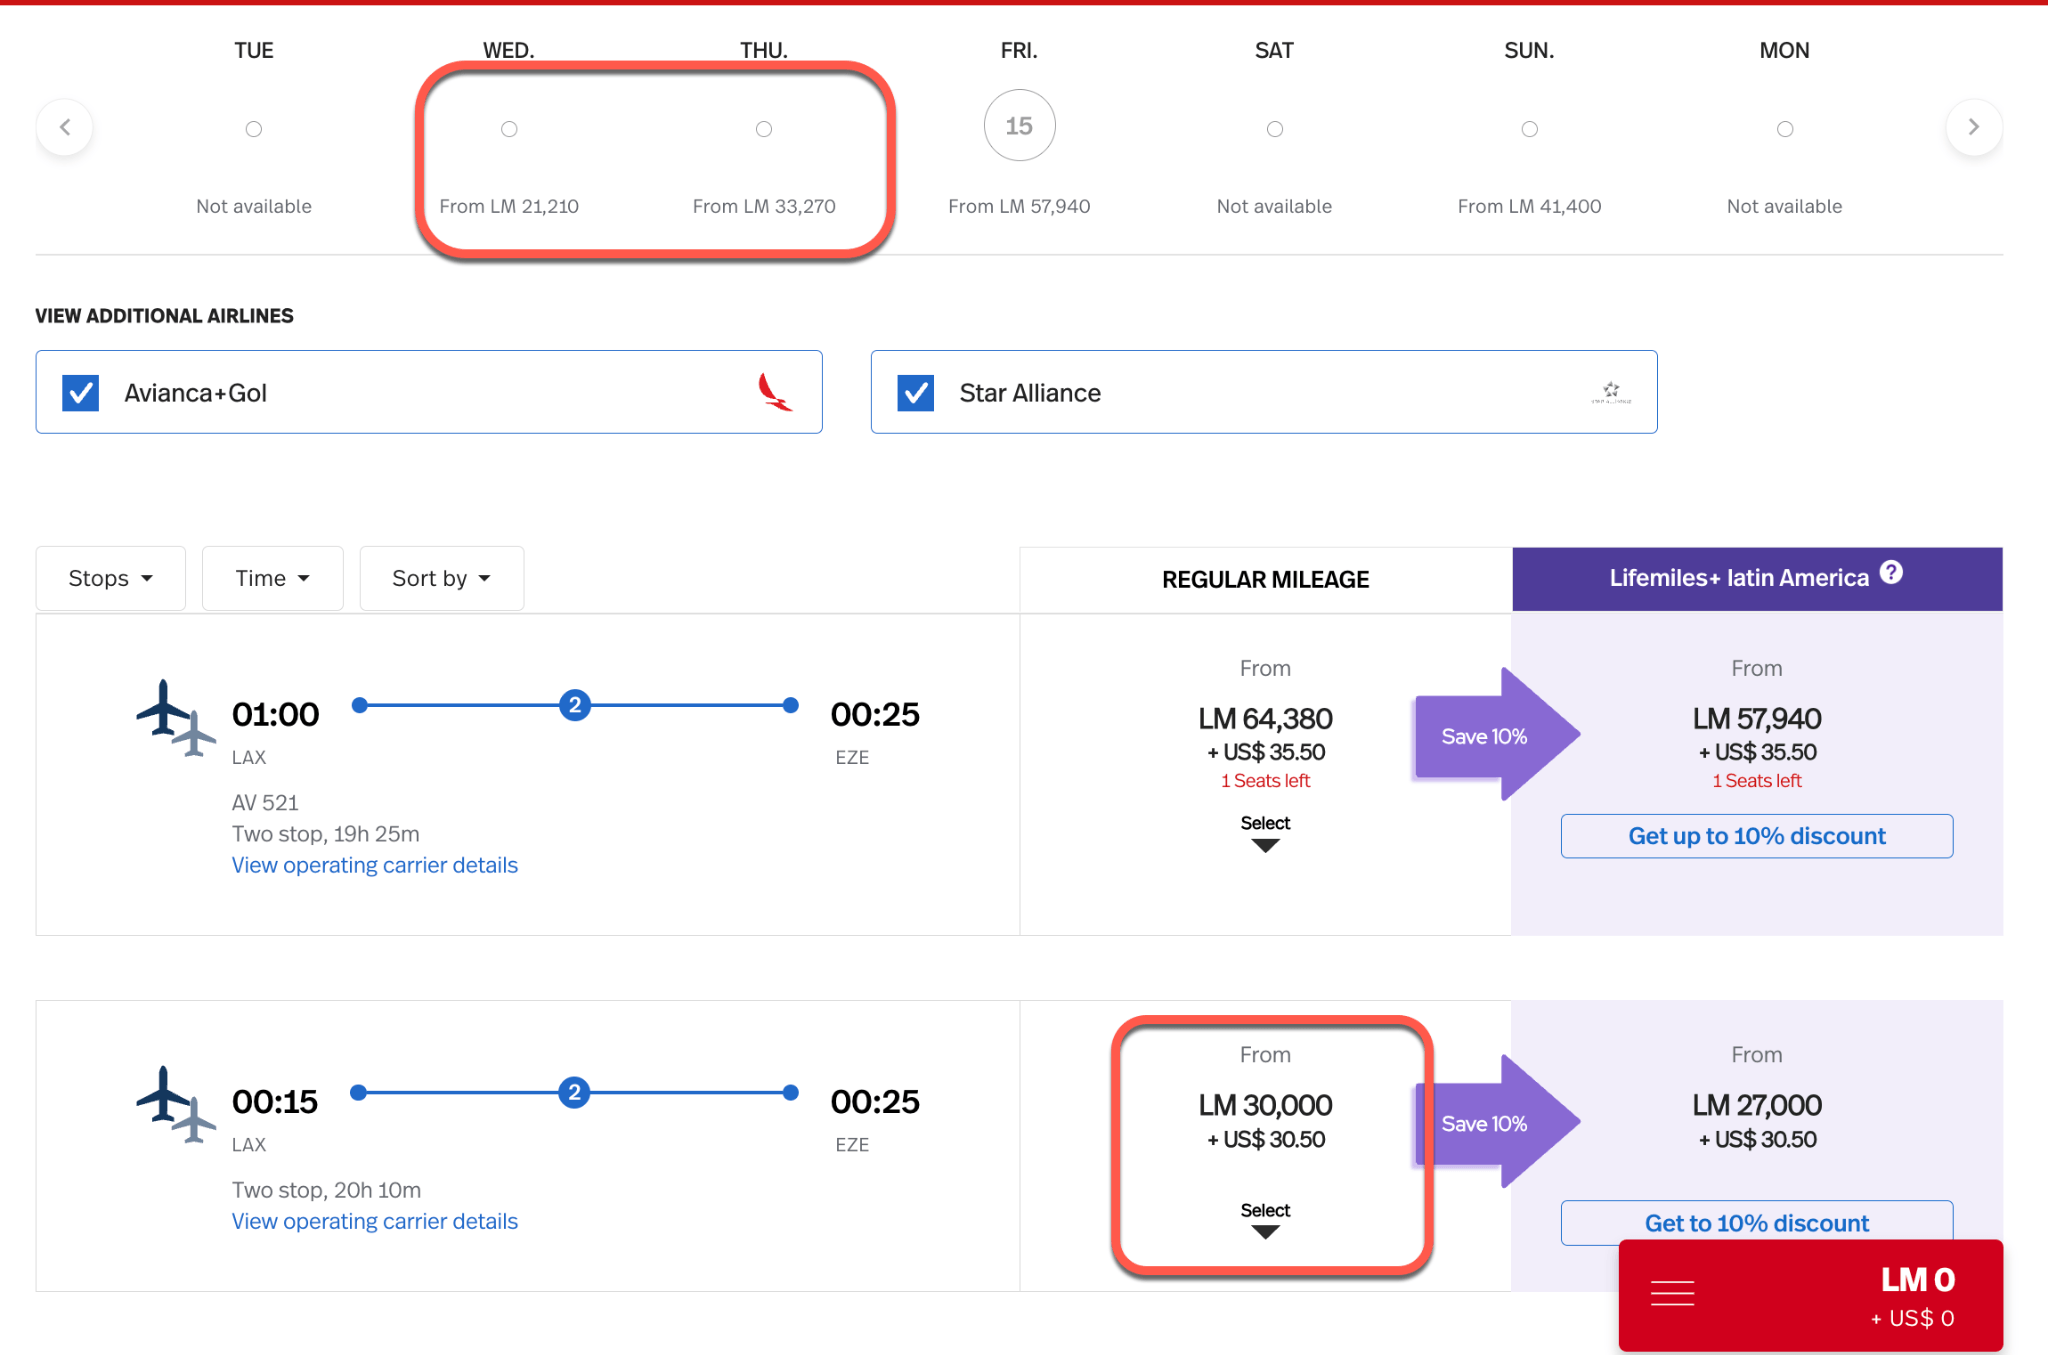View operating carrier details for 20h 10m flight
The image size is (2048, 1355).
(x=375, y=1221)
